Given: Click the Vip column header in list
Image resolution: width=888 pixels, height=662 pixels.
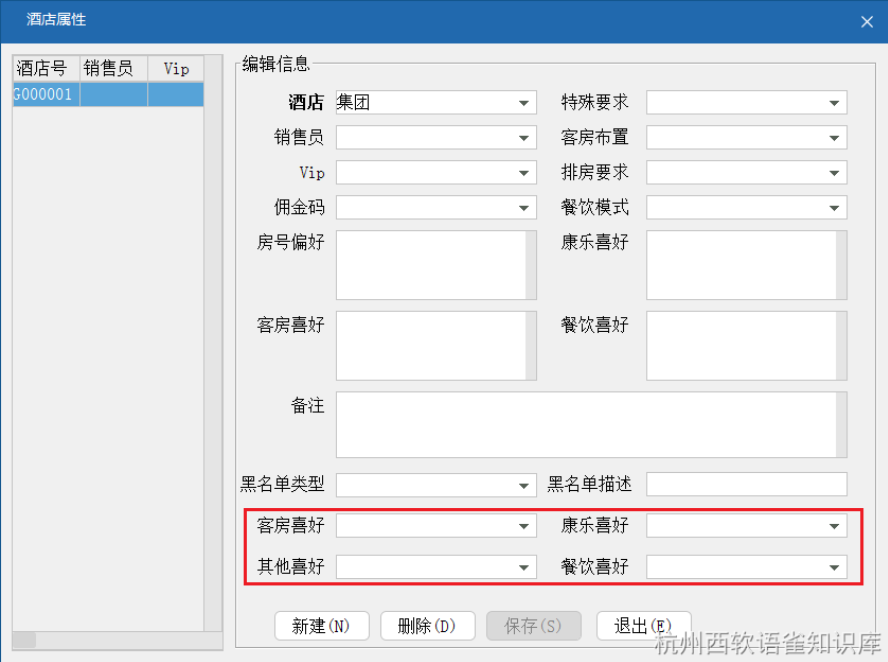Looking at the screenshot, I should 176,69.
